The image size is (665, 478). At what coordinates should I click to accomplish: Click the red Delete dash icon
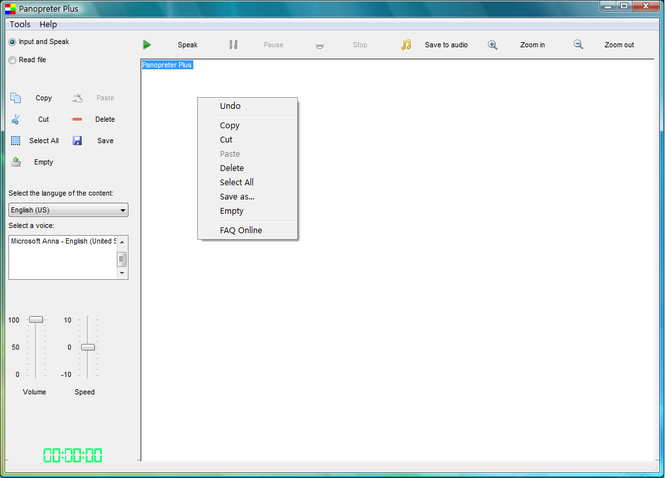point(77,119)
